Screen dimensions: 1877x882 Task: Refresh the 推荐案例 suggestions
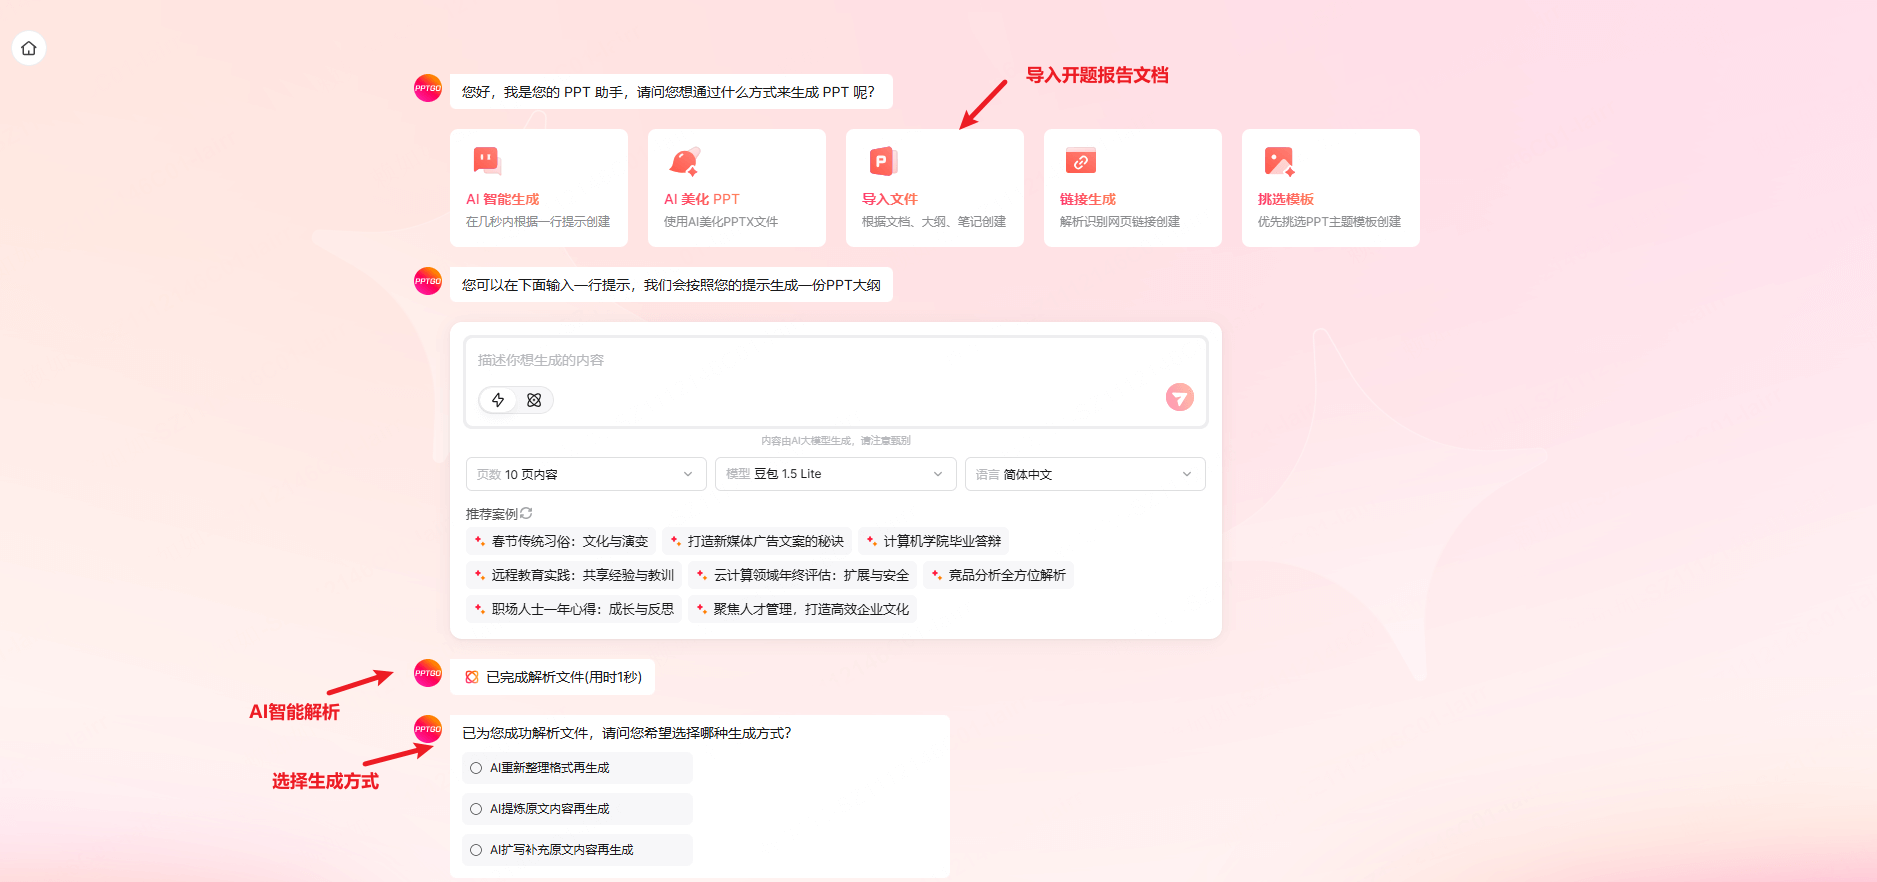(x=526, y=513)
